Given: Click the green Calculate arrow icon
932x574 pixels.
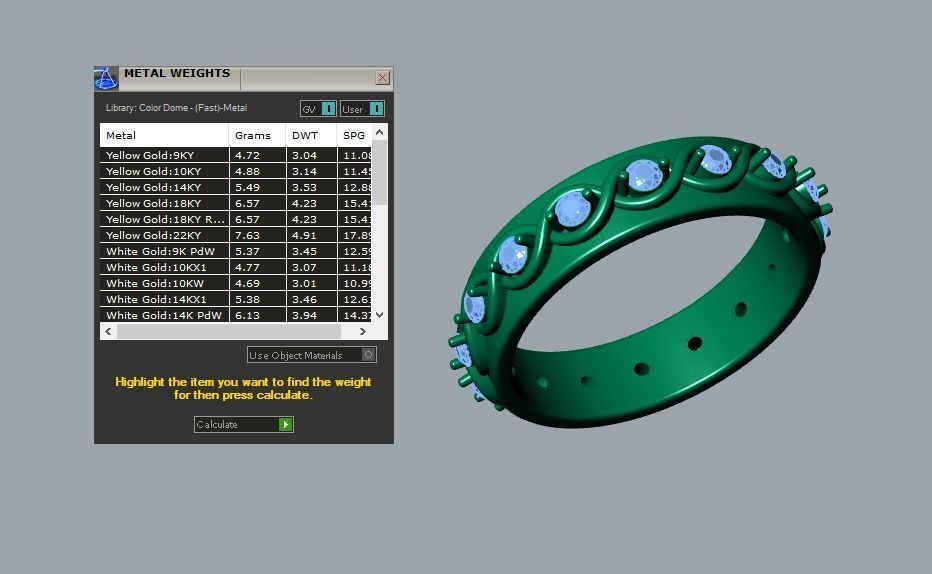Looking at the screenshot, I should click(x=286, y=424).
